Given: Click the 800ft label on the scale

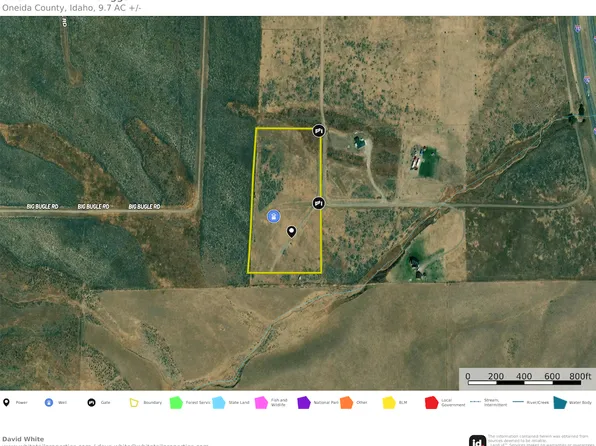Looking at the screenshot, I should tap(580, 376).
